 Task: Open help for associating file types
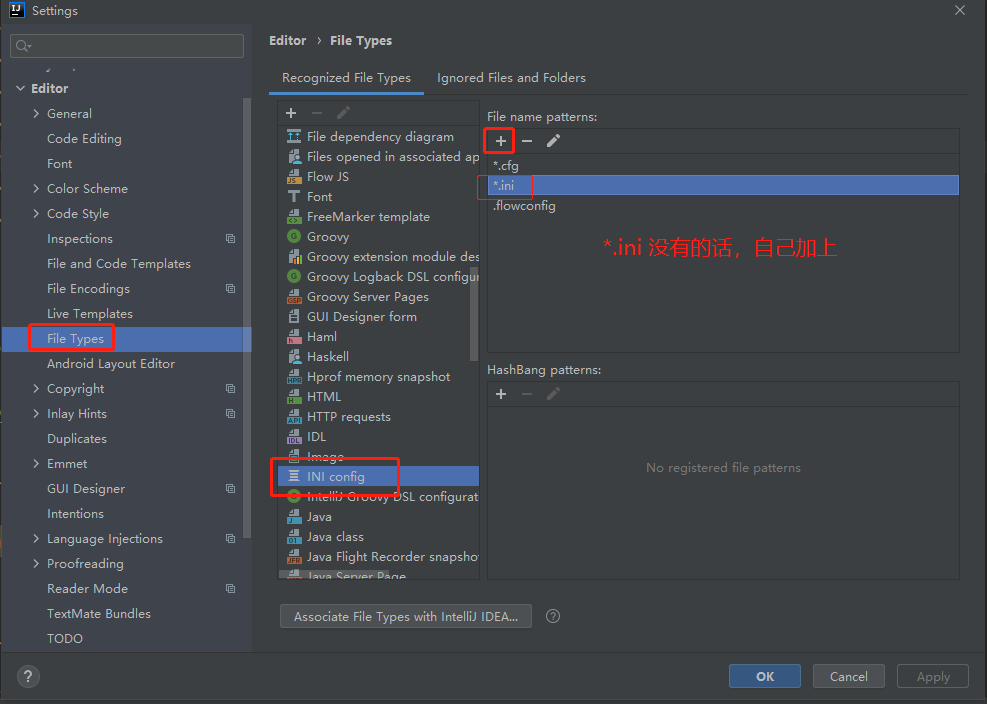pyautogui.click(x=553, y=616)
